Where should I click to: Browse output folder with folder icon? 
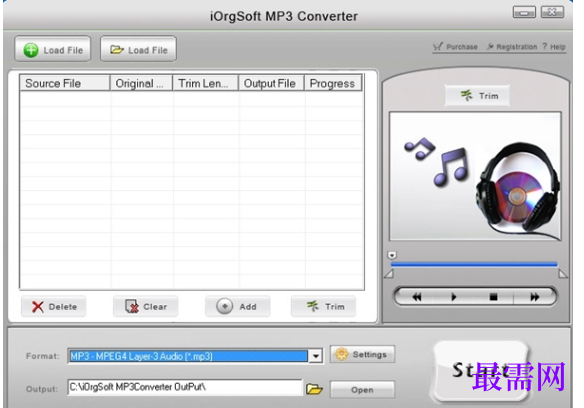[314, 389]
